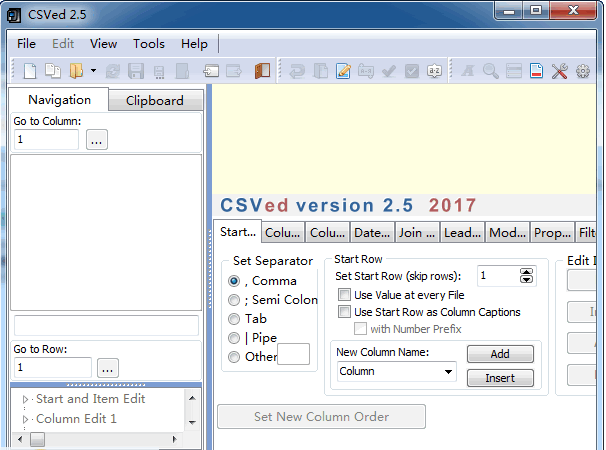Decrease the Set Start Row spinner
This screenshot has width=606, height=450.
pos(526,279)
